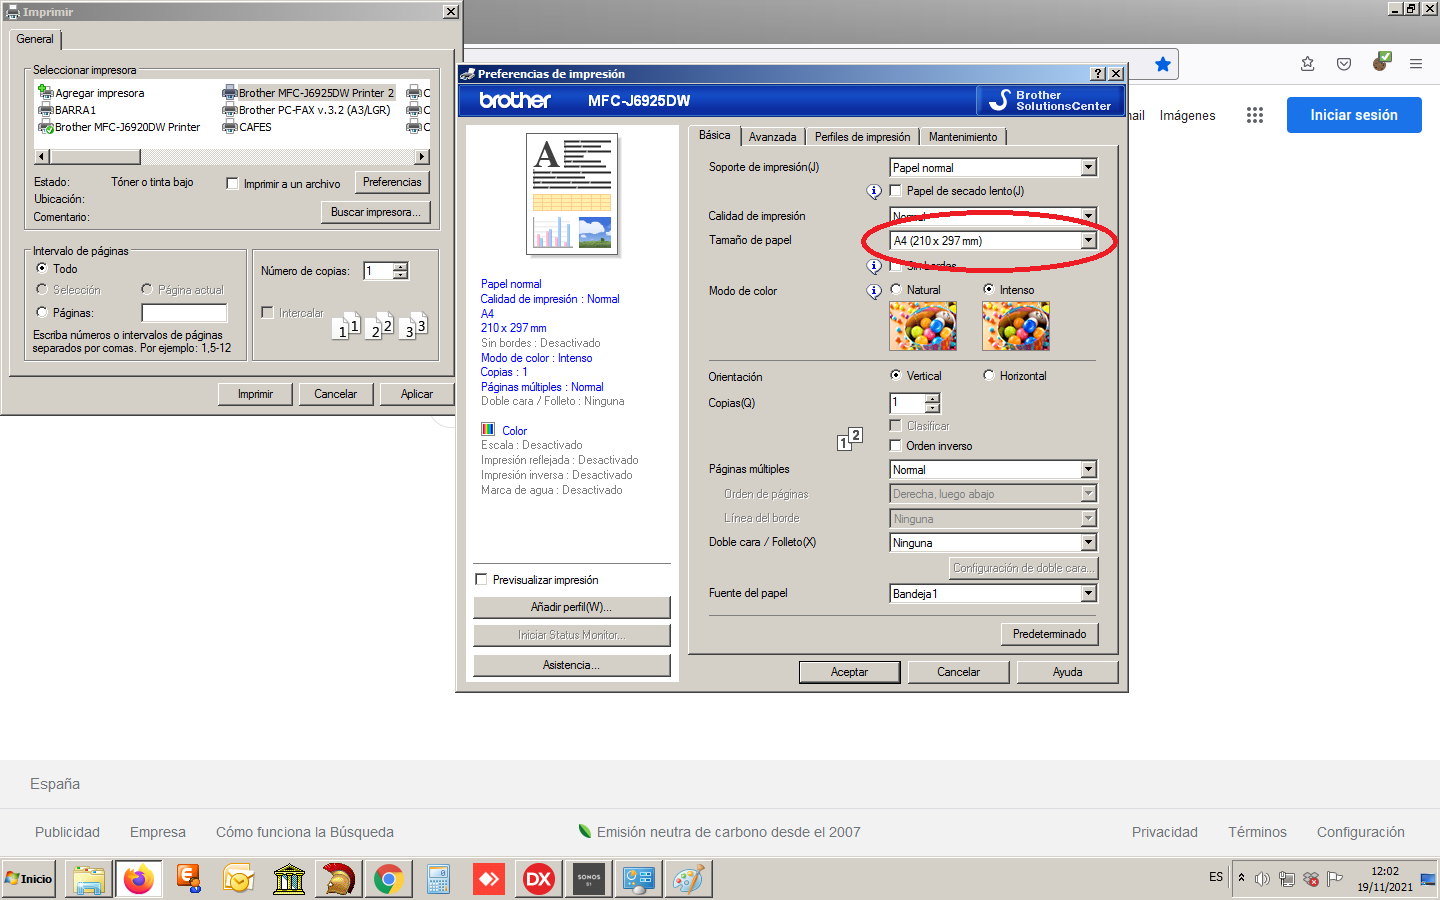Viewport: 1440px width, 900px height.
Task: Click the Predeterminado button
Action: click(1049, 634)
